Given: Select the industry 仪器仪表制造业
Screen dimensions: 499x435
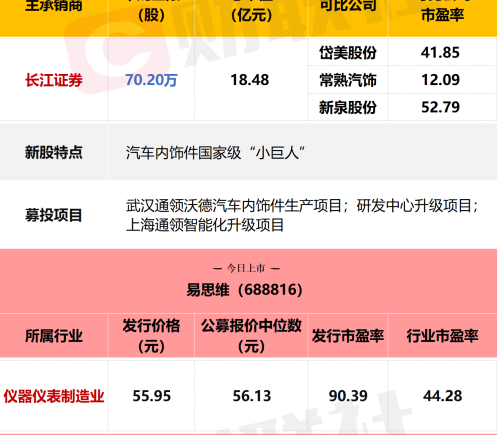Looking at the screenshot, I should [x=54, y=396].
